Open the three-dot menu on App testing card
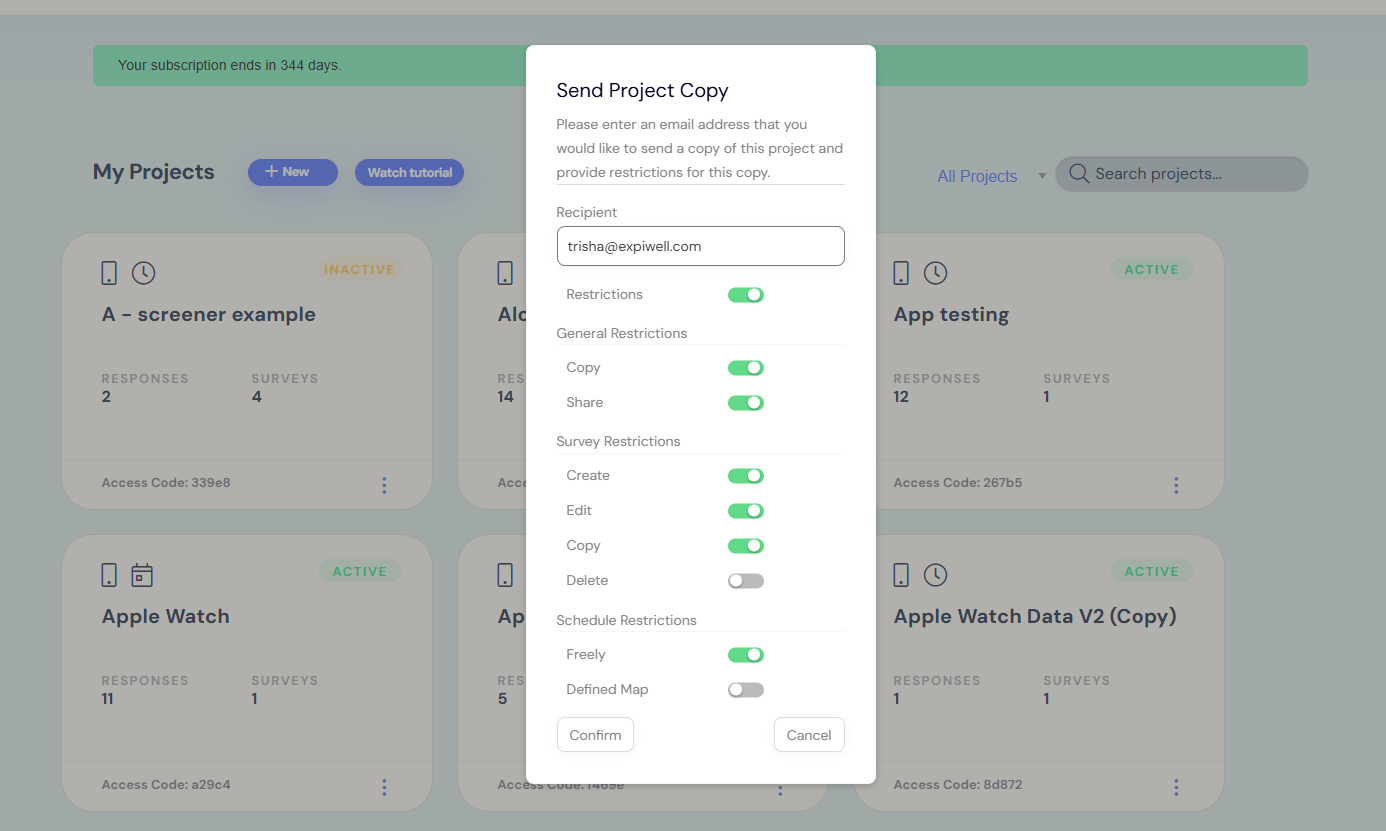The image size is (1386, 831). tap(1176, 485)
